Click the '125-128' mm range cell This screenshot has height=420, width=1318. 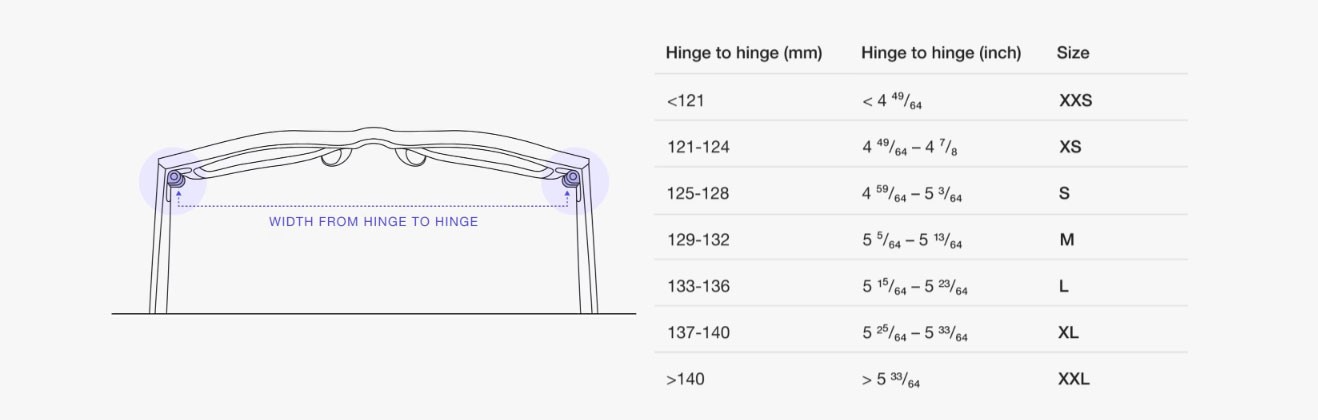point(698,193)
